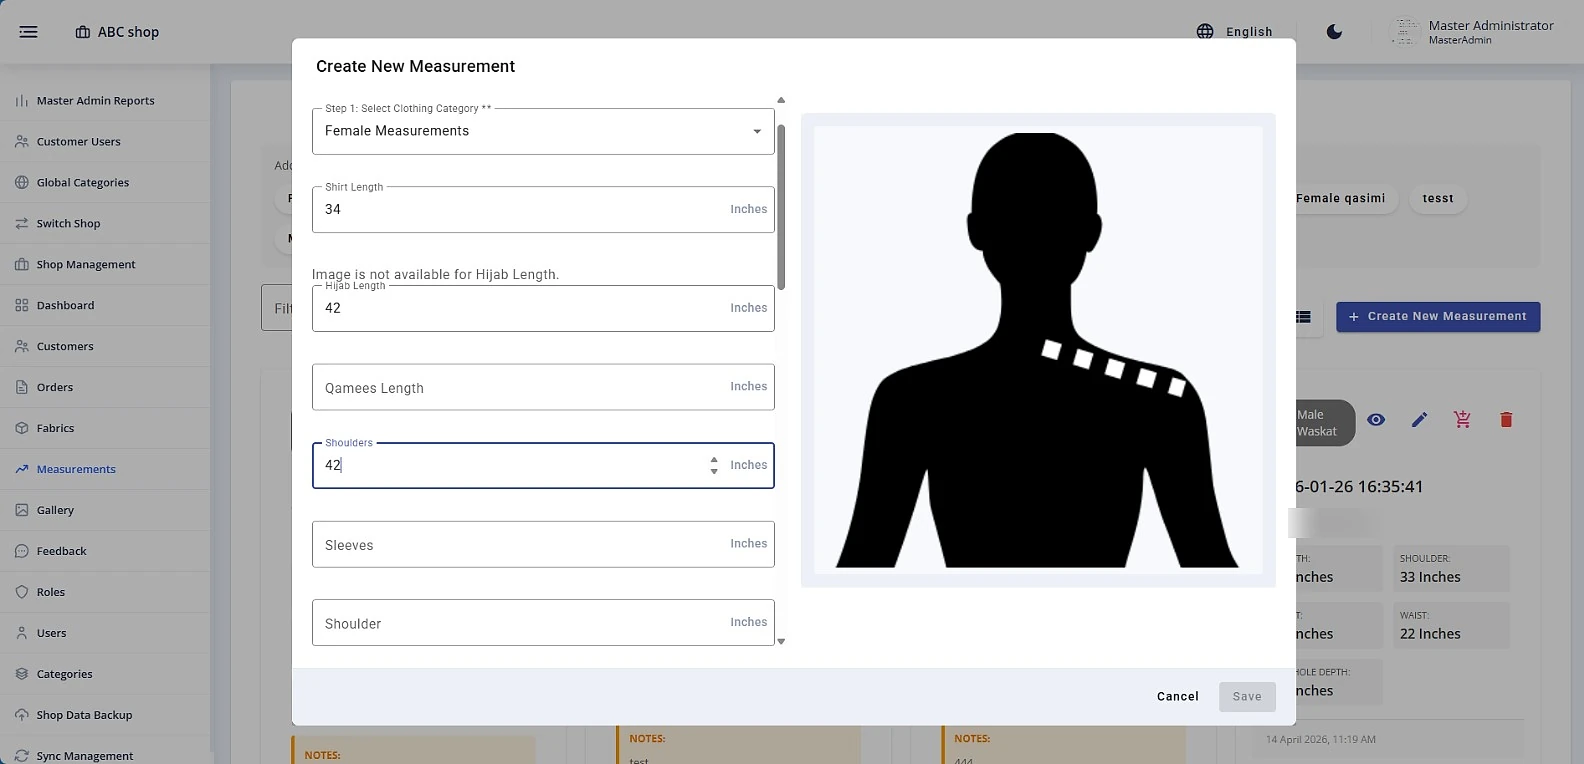Click the Dashboard grid icon

(x=22, y=306)
